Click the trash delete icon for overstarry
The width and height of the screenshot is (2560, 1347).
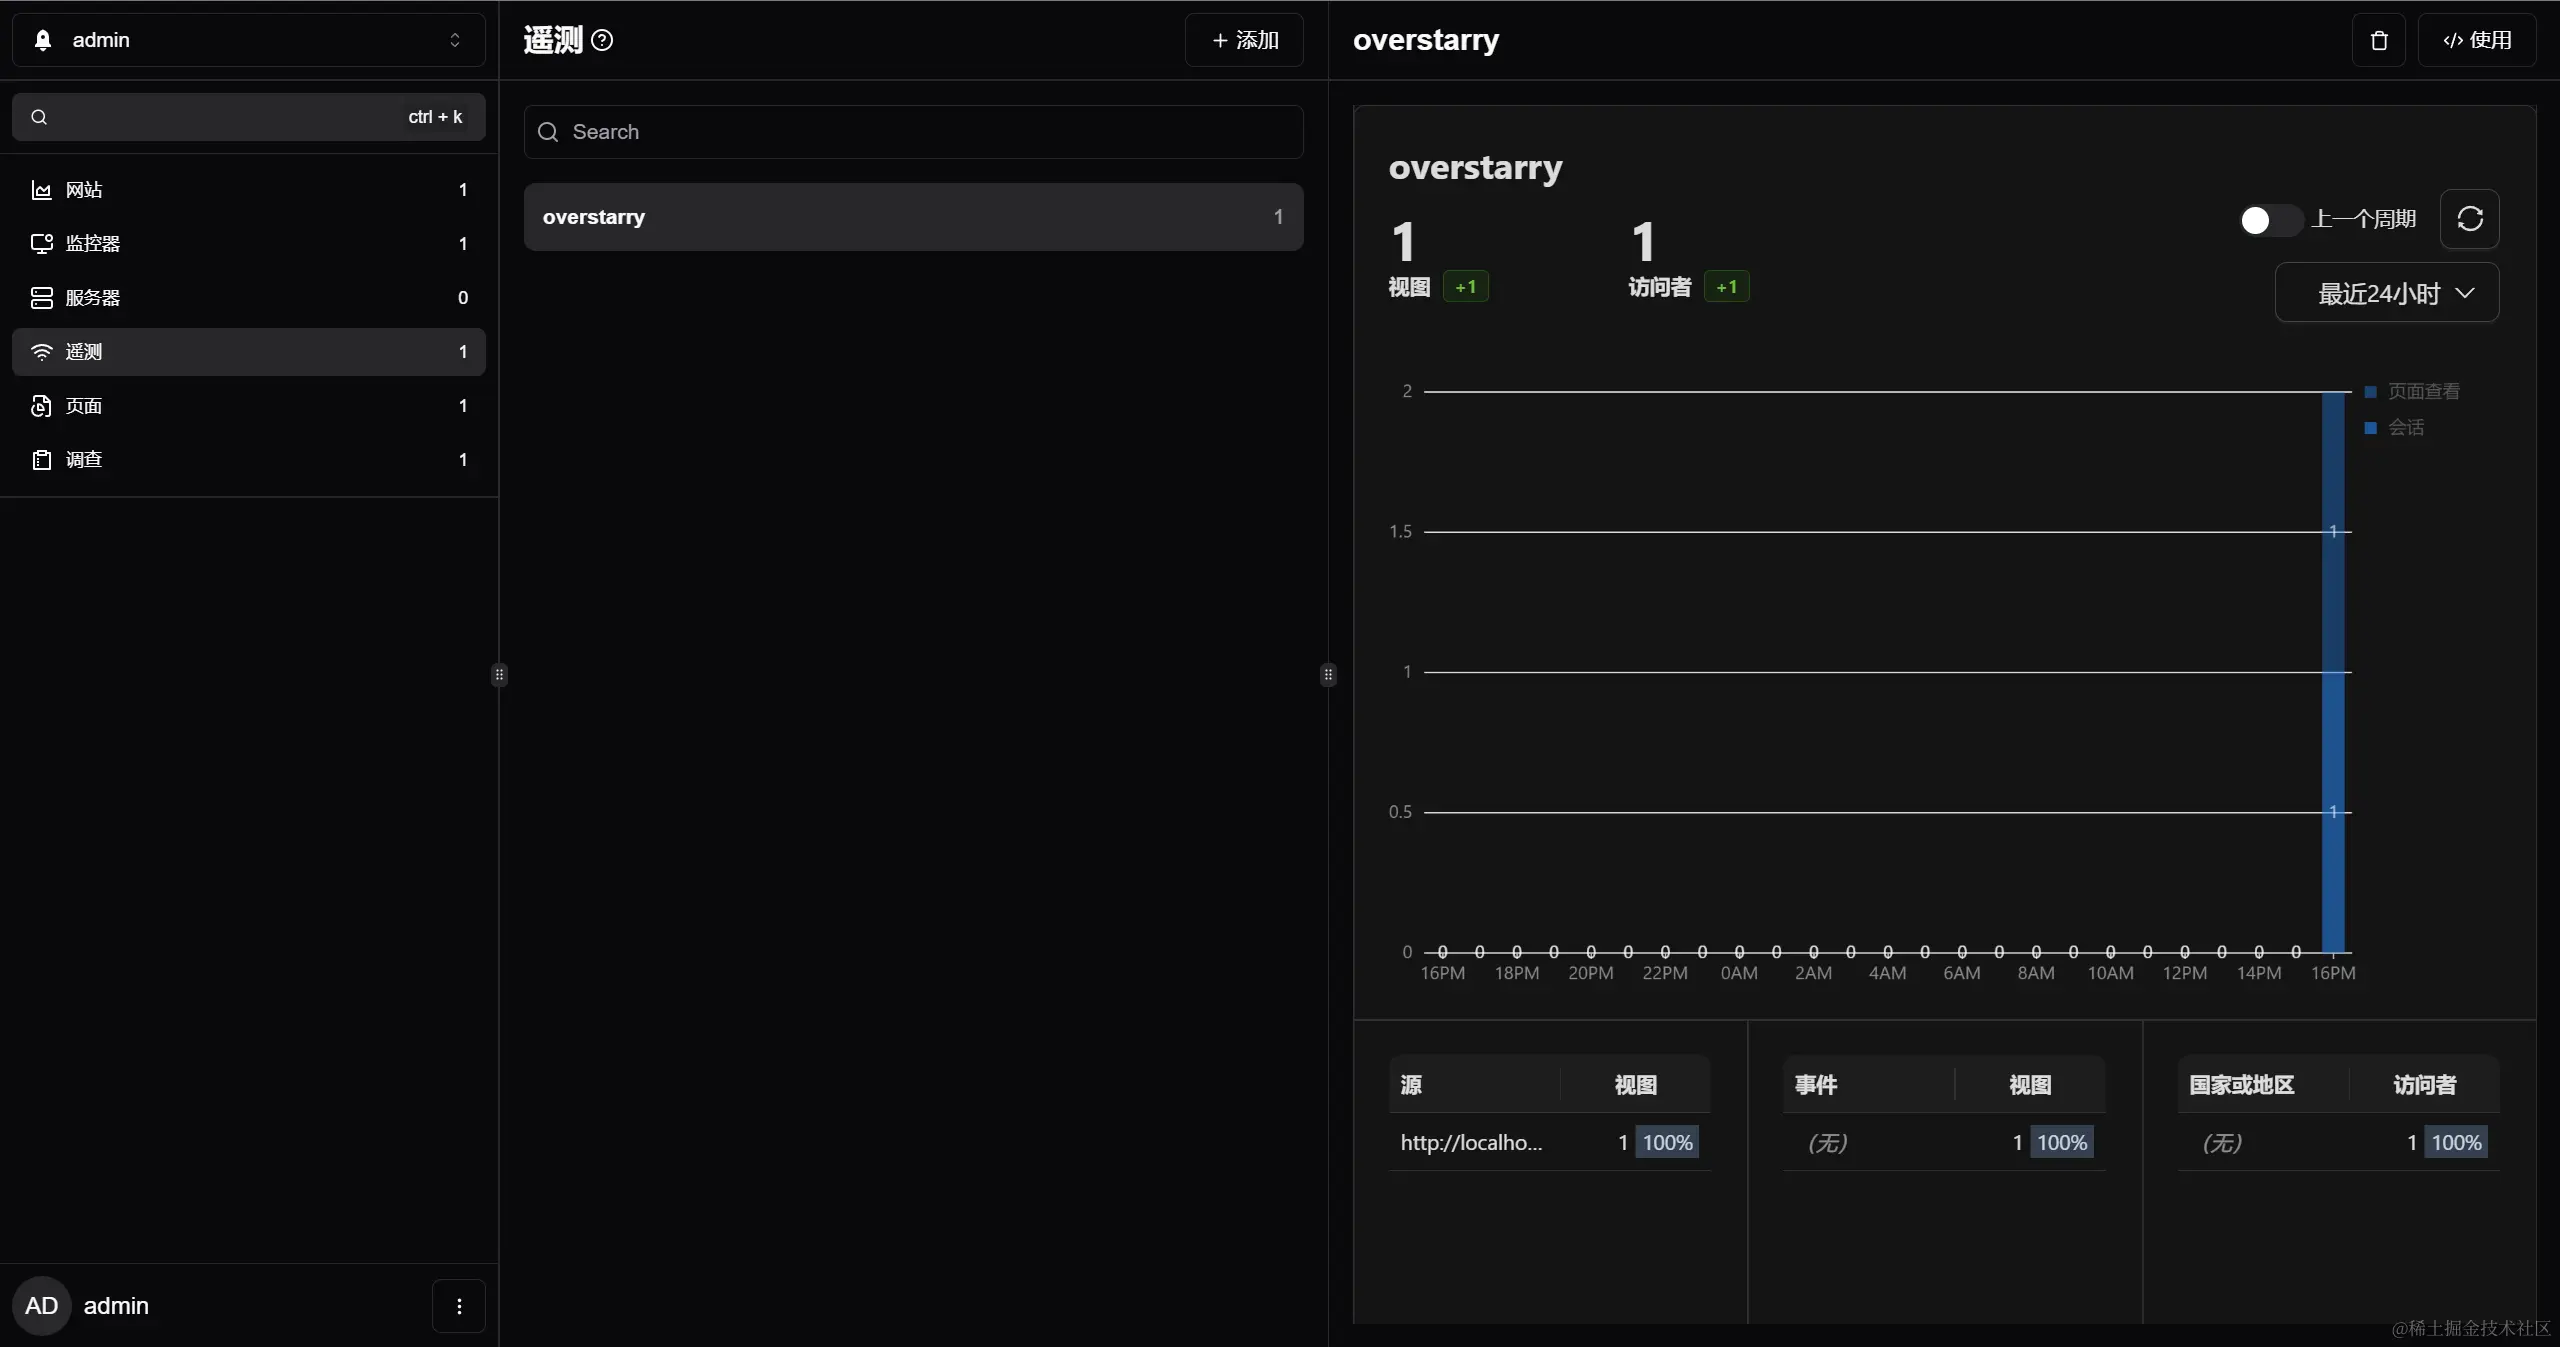click(x=2379, y=40)
